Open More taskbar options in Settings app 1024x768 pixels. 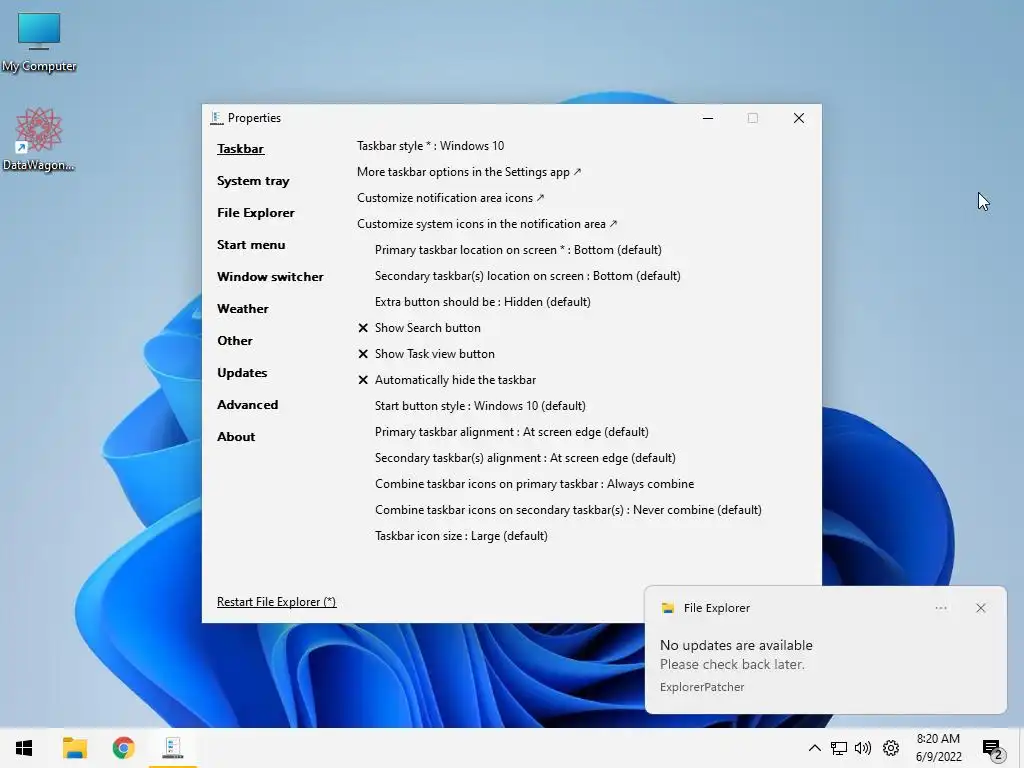pos(469,172)
